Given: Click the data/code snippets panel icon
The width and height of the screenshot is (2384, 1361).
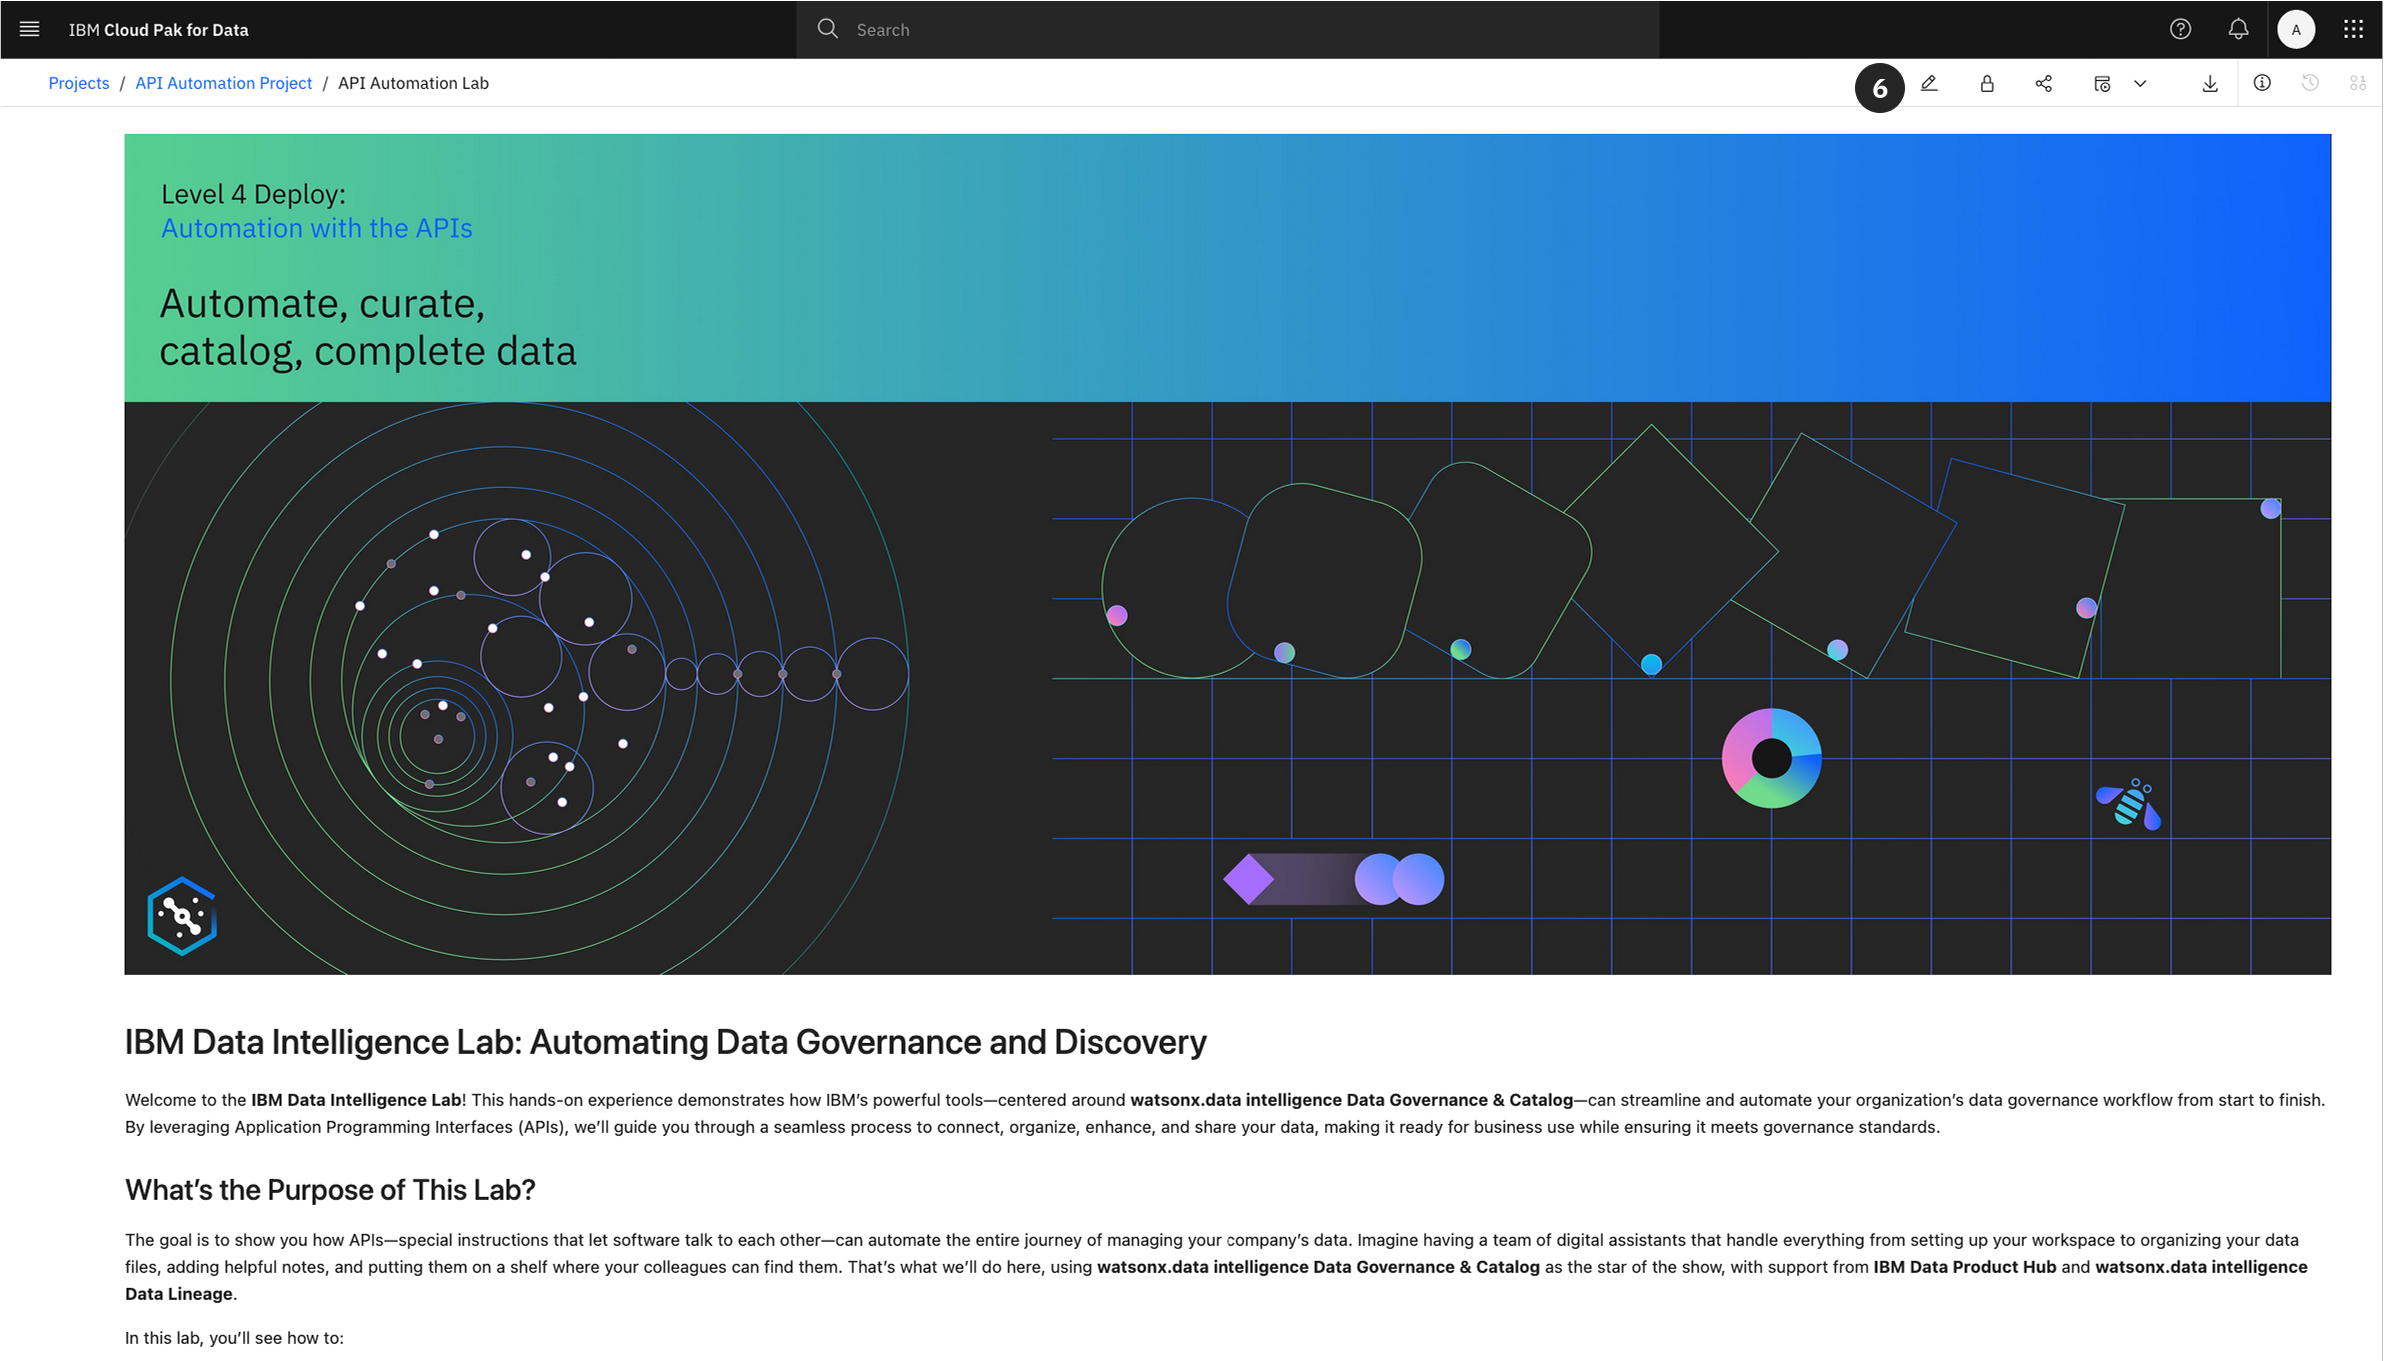Looking at the screenshot, I should pos(2358,83).
